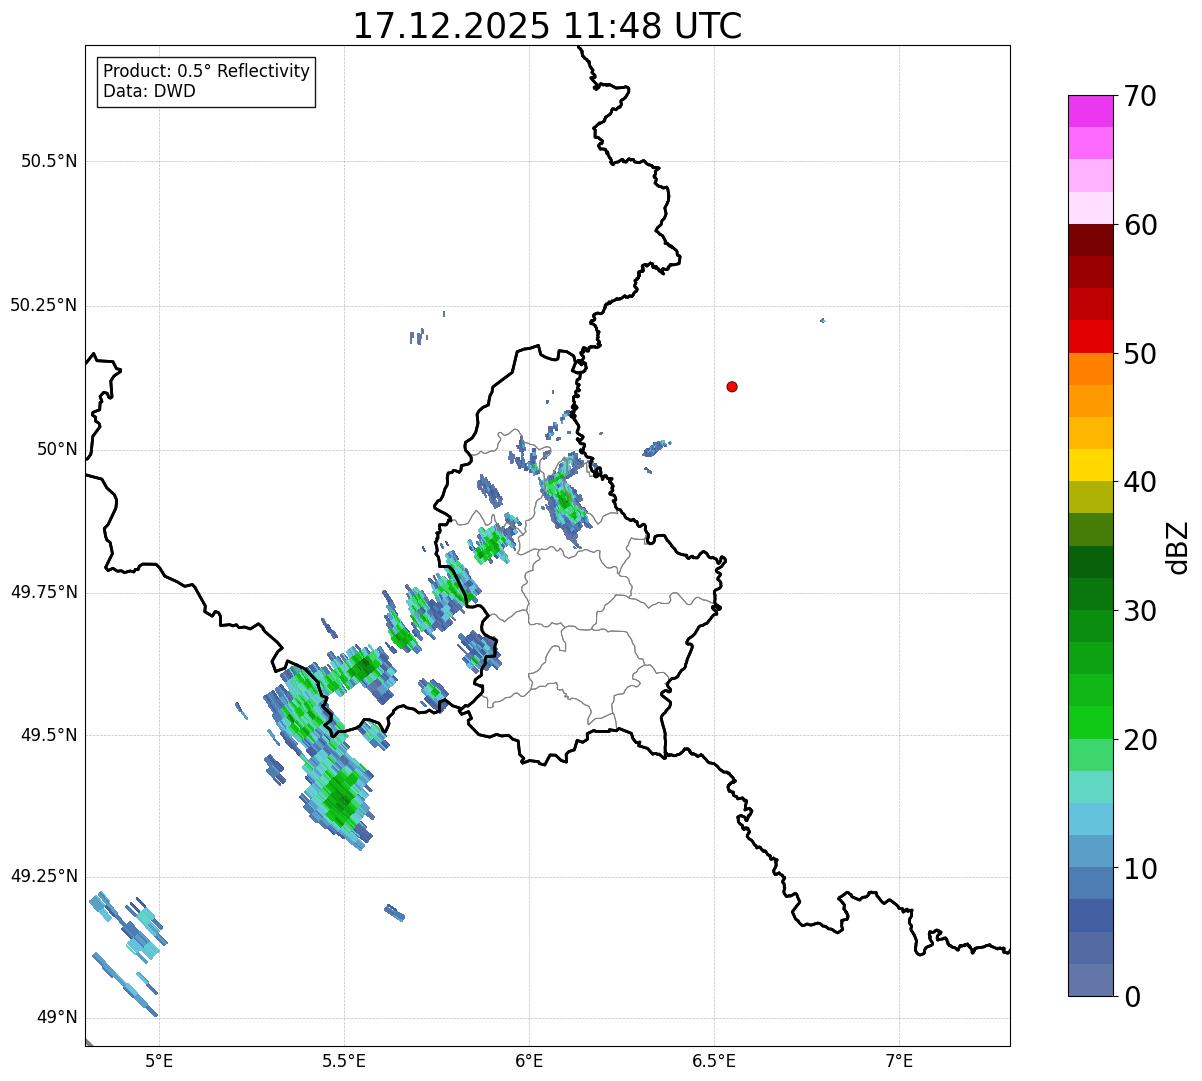Click the '7°E' longitude label

(899, 1060)
